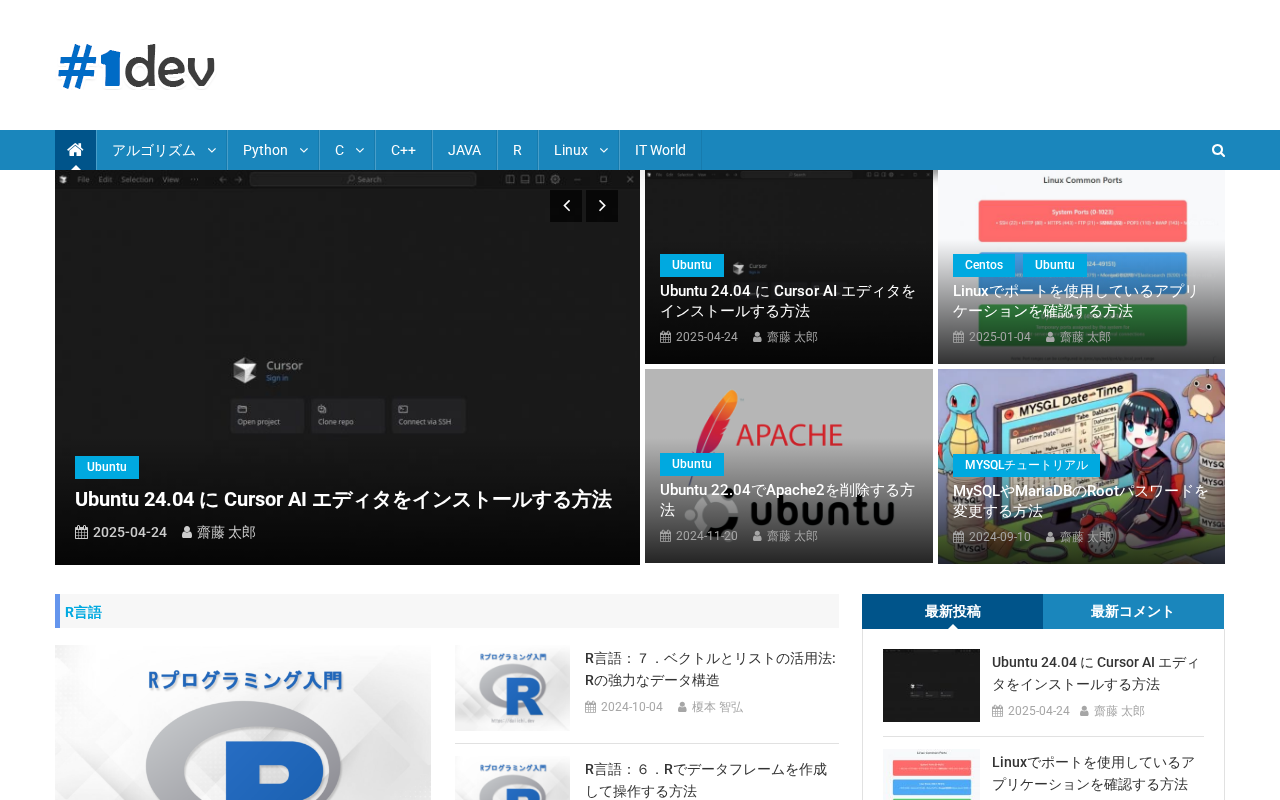Advance slider with right arrow button
The height and width of the screenshot is (800, 1280).
(602, 206)
